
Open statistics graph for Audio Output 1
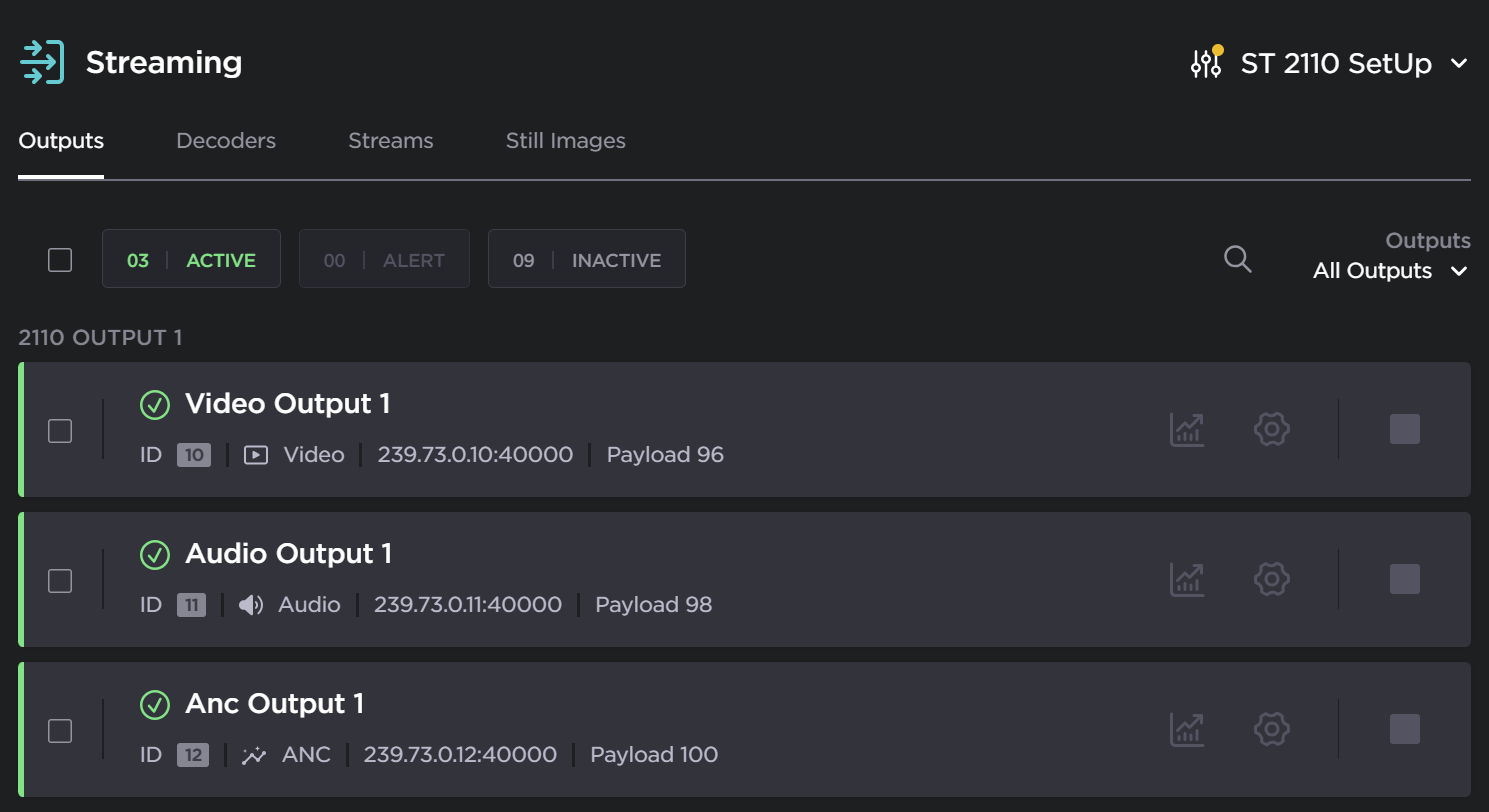[1187, 580]
